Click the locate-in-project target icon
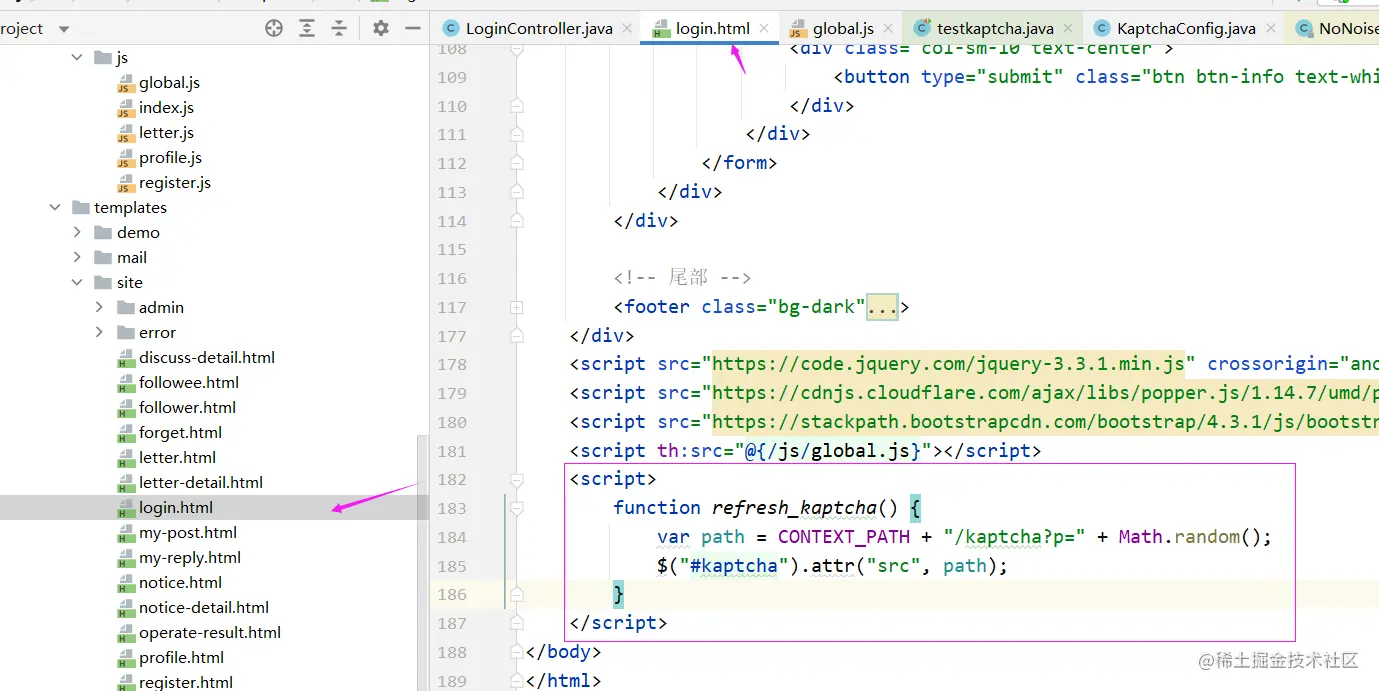The height and width of the screenshot is (691, 1379). tap(274, 28)
